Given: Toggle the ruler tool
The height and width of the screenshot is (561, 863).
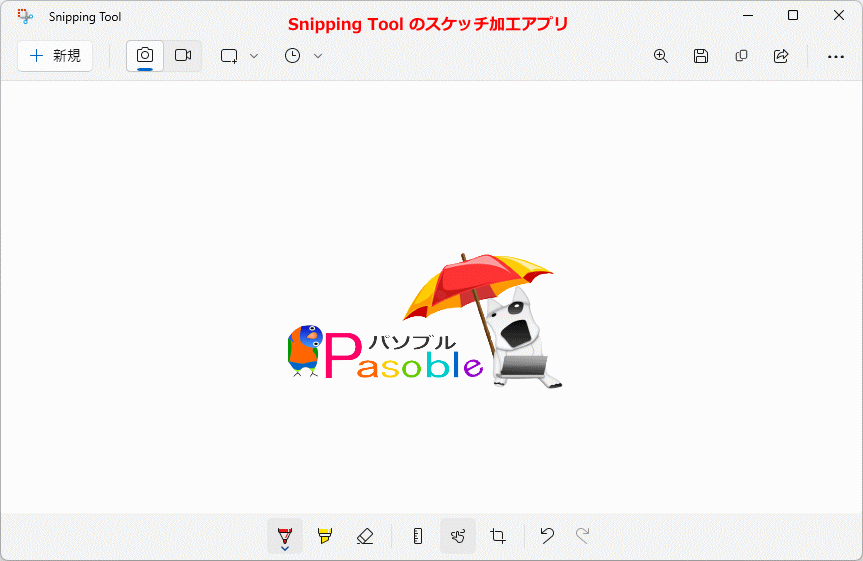Looking at the screenshot, I should (x=418, y=536).
